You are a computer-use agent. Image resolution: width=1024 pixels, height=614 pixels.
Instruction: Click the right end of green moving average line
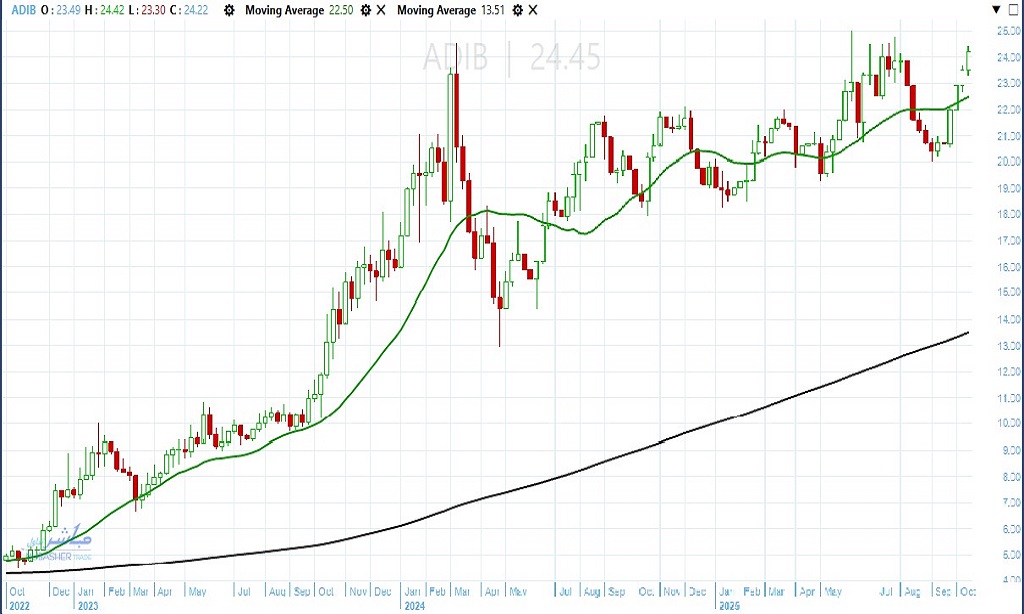tap(968, 97)
